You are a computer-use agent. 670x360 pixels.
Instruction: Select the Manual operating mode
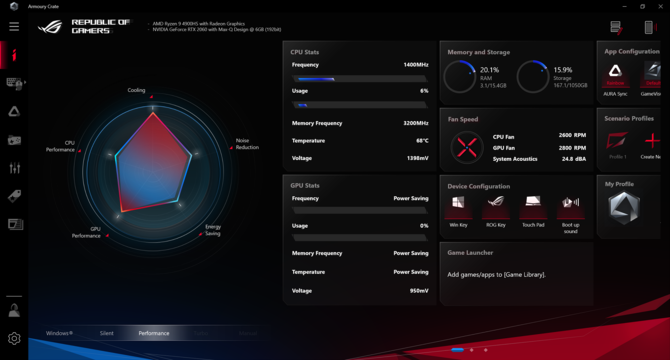248,333
